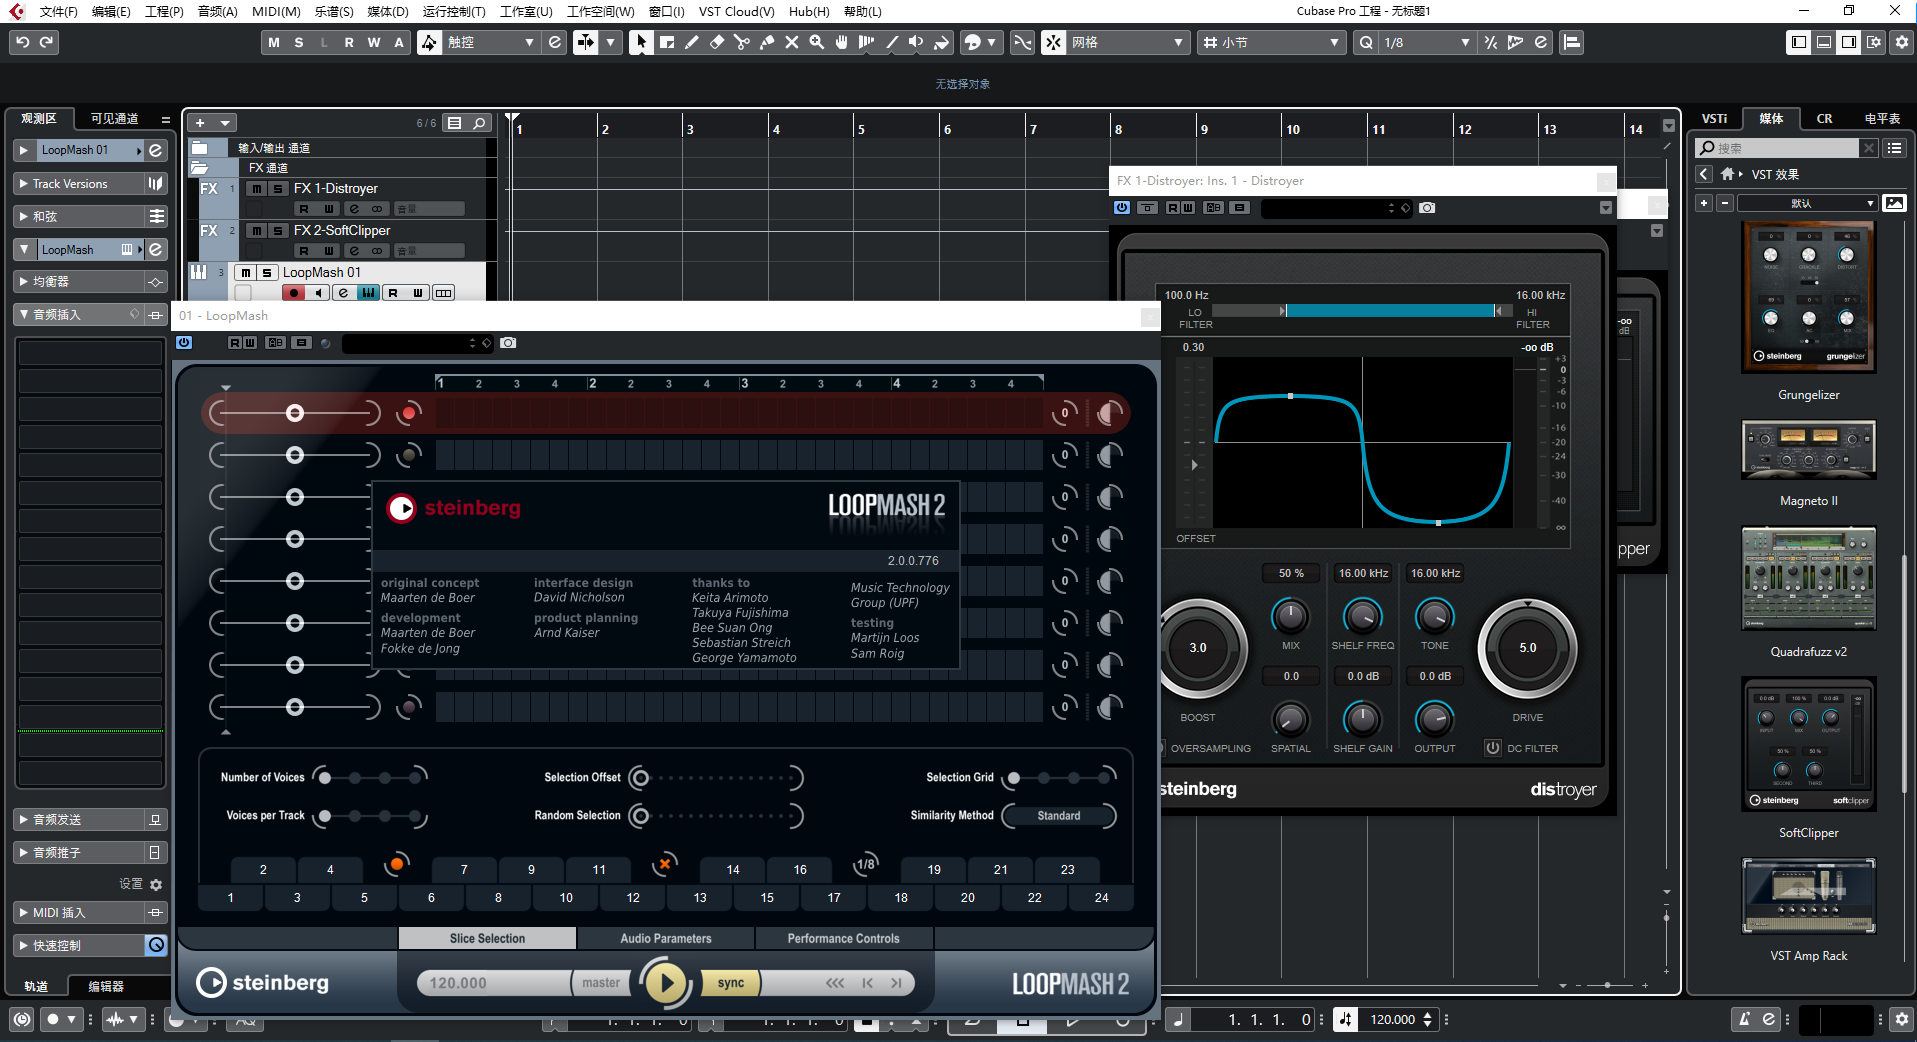Viewport: 1917px width, 1042px height.
Task: Toggle LoopMash sync button
Action: 731,983
